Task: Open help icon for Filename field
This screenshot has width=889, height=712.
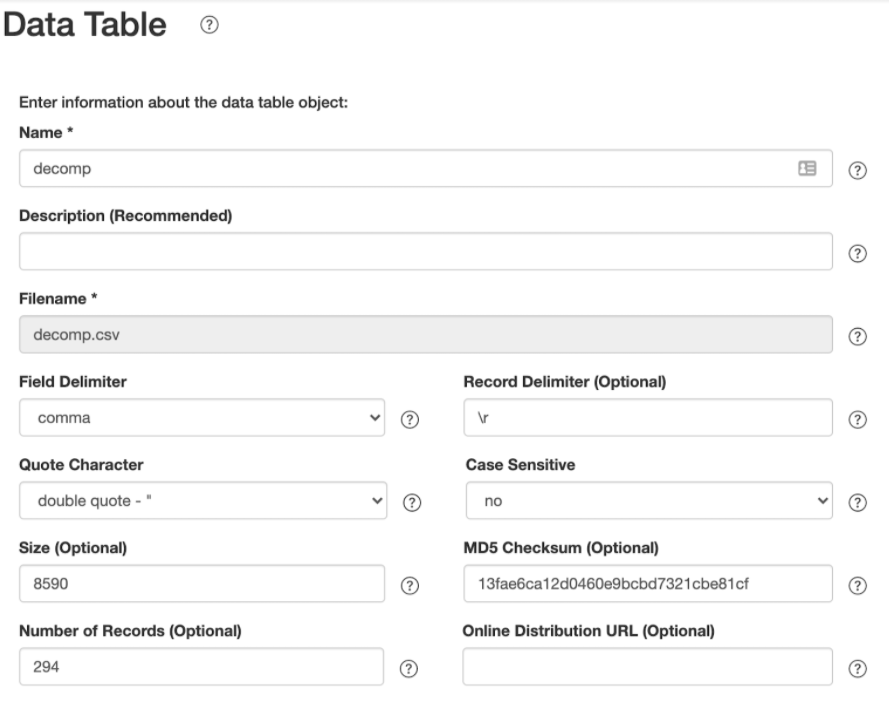Action: [x=857, y=336]
